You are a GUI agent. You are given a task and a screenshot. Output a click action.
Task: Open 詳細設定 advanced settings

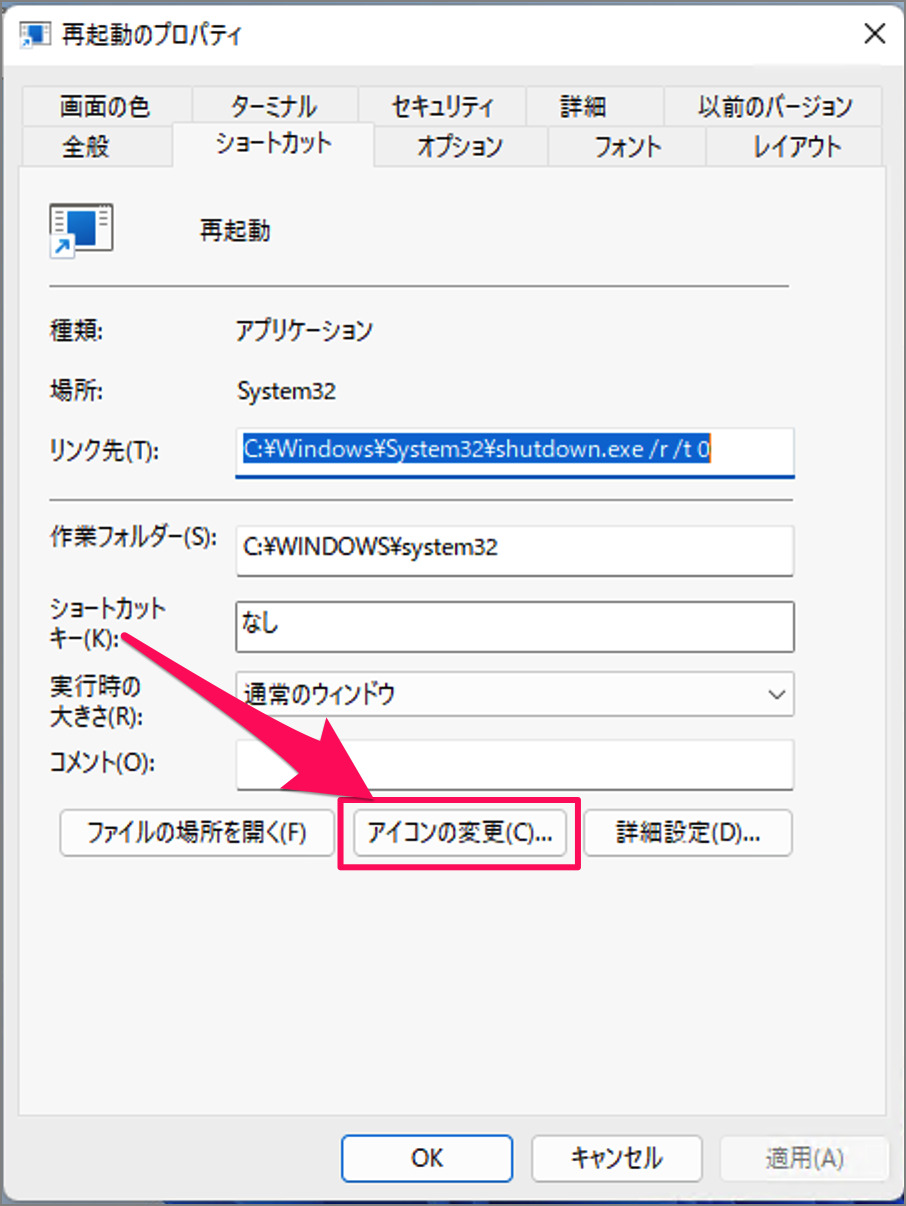point(688,833)
